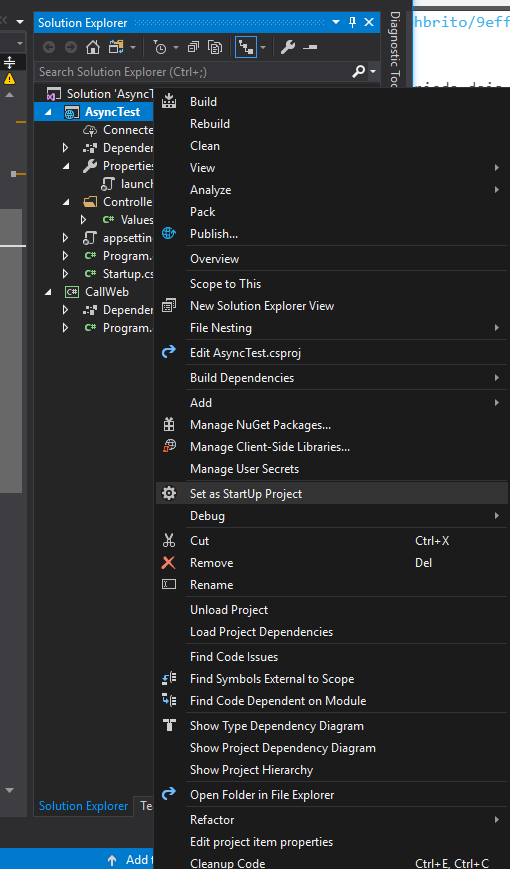510x869 pixels.
Task: Click the magnifier search icon
Action: (x=359, y=71)
